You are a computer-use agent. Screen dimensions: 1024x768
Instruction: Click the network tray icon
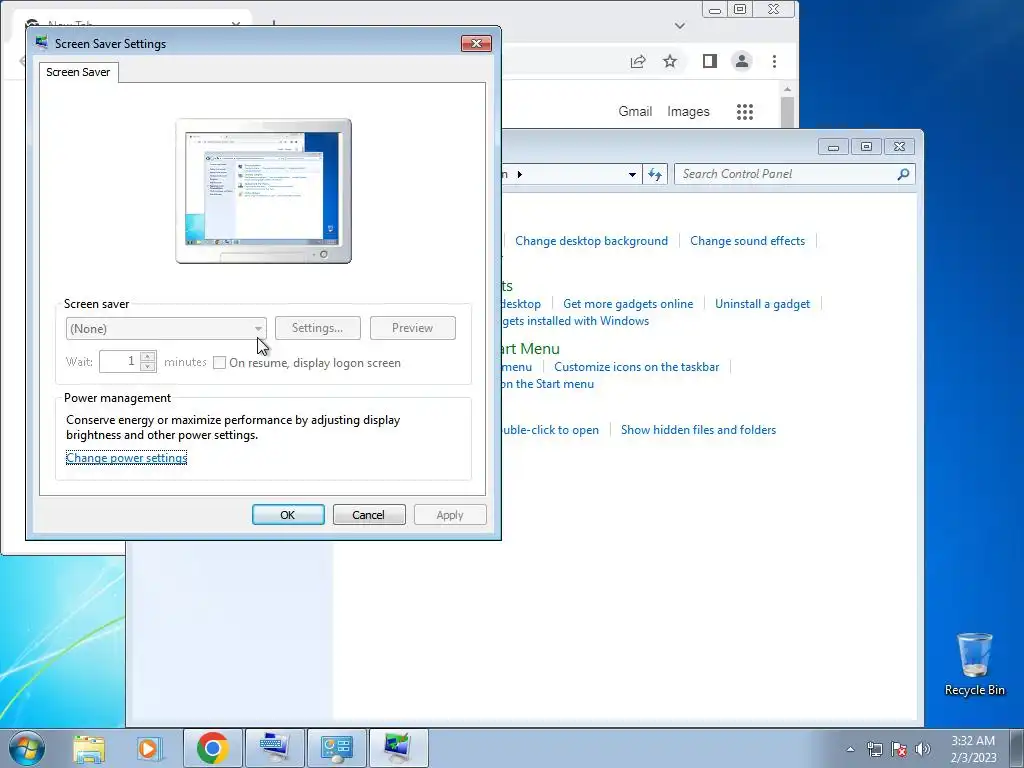(x=874, y=749)
